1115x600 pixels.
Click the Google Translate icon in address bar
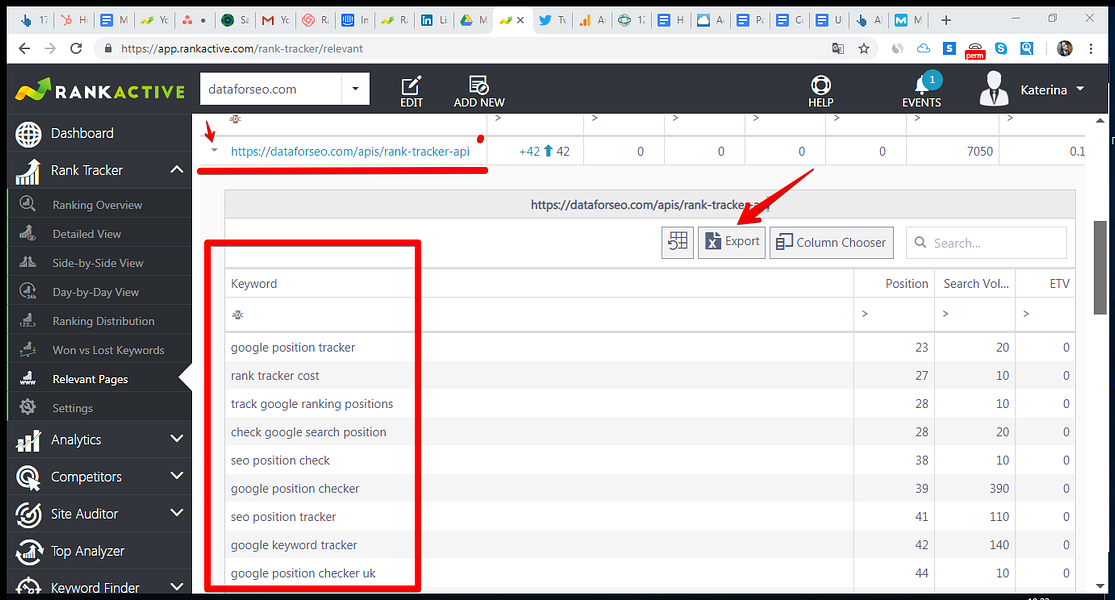pos(838,48)
